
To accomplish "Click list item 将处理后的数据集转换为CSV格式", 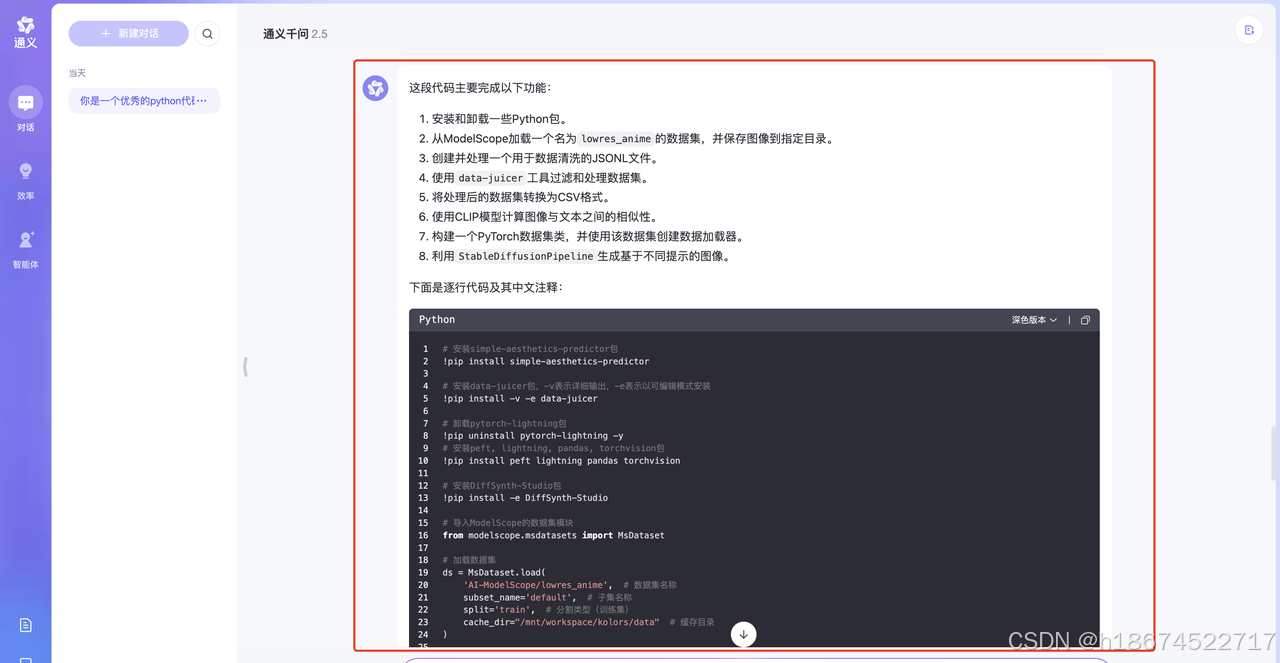I will [x=521, y=197].
